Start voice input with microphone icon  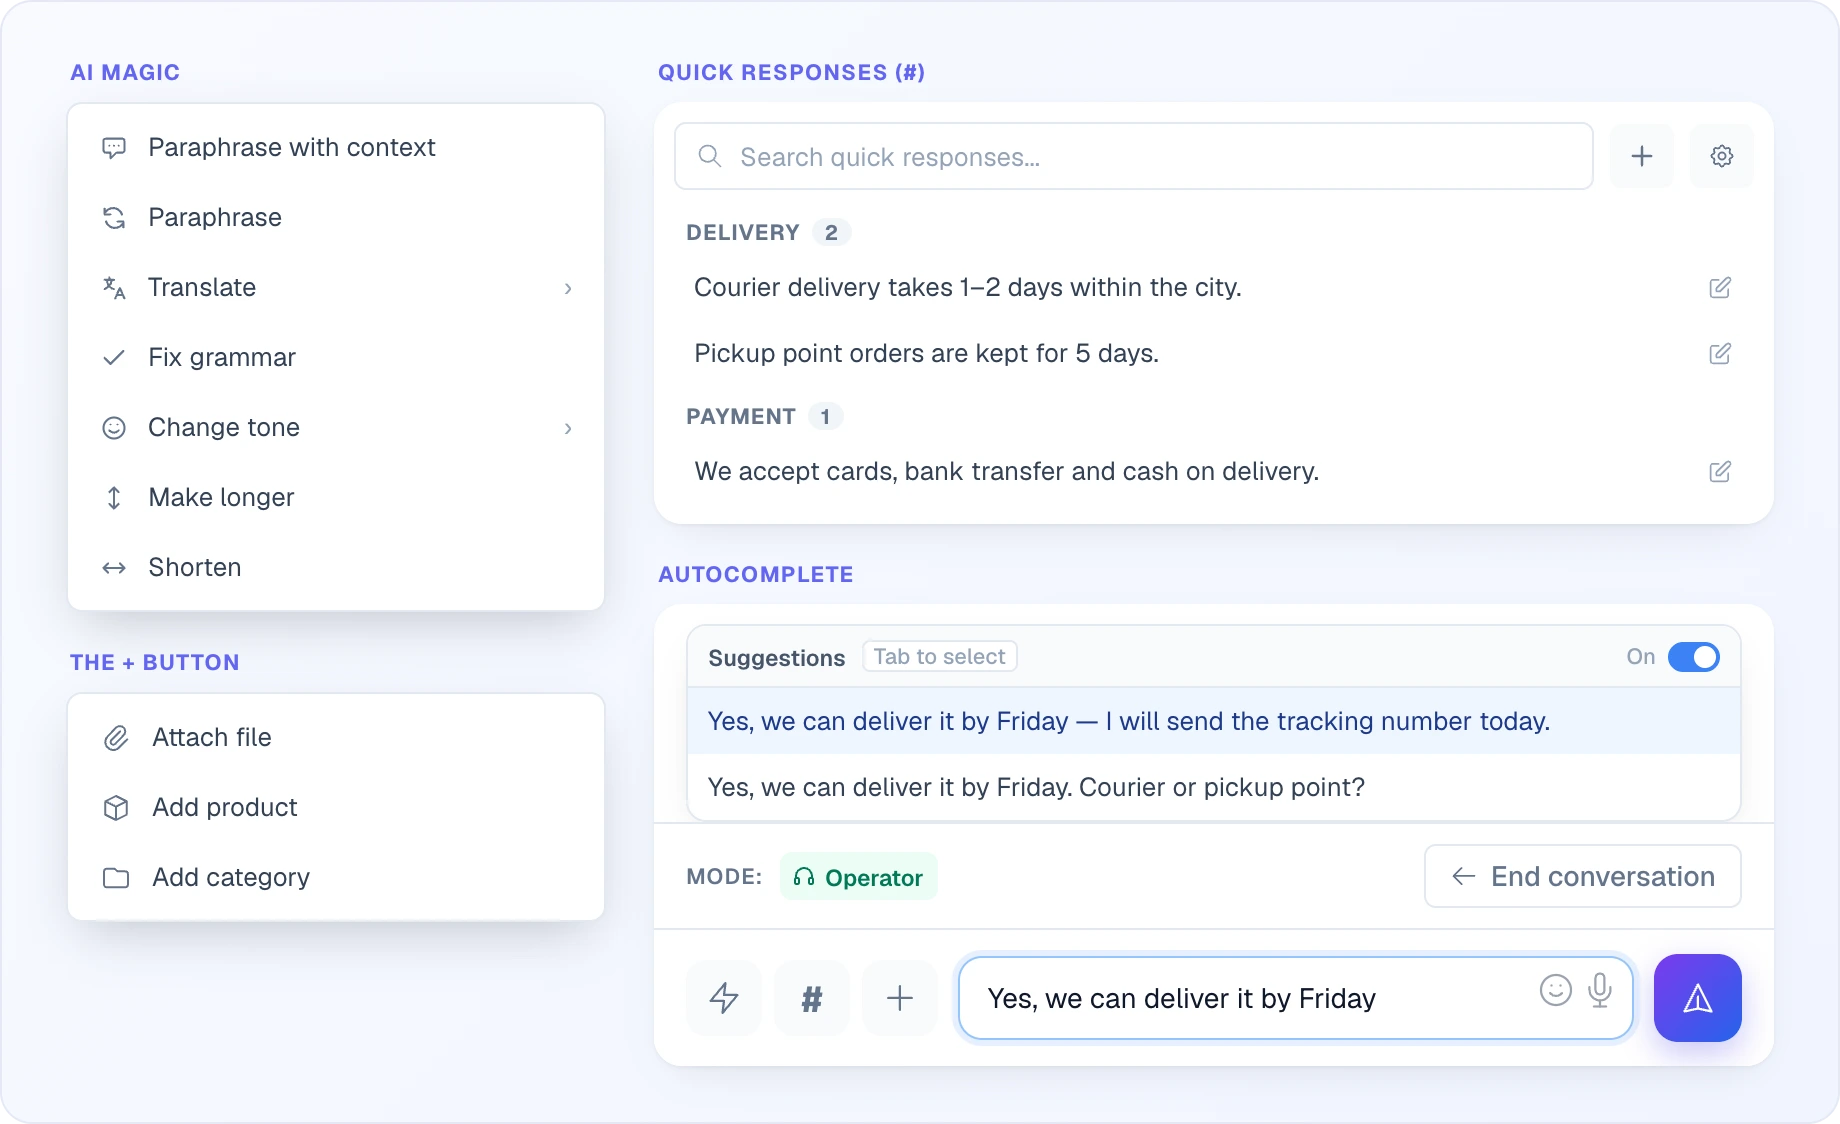[x=1600, y=990]
